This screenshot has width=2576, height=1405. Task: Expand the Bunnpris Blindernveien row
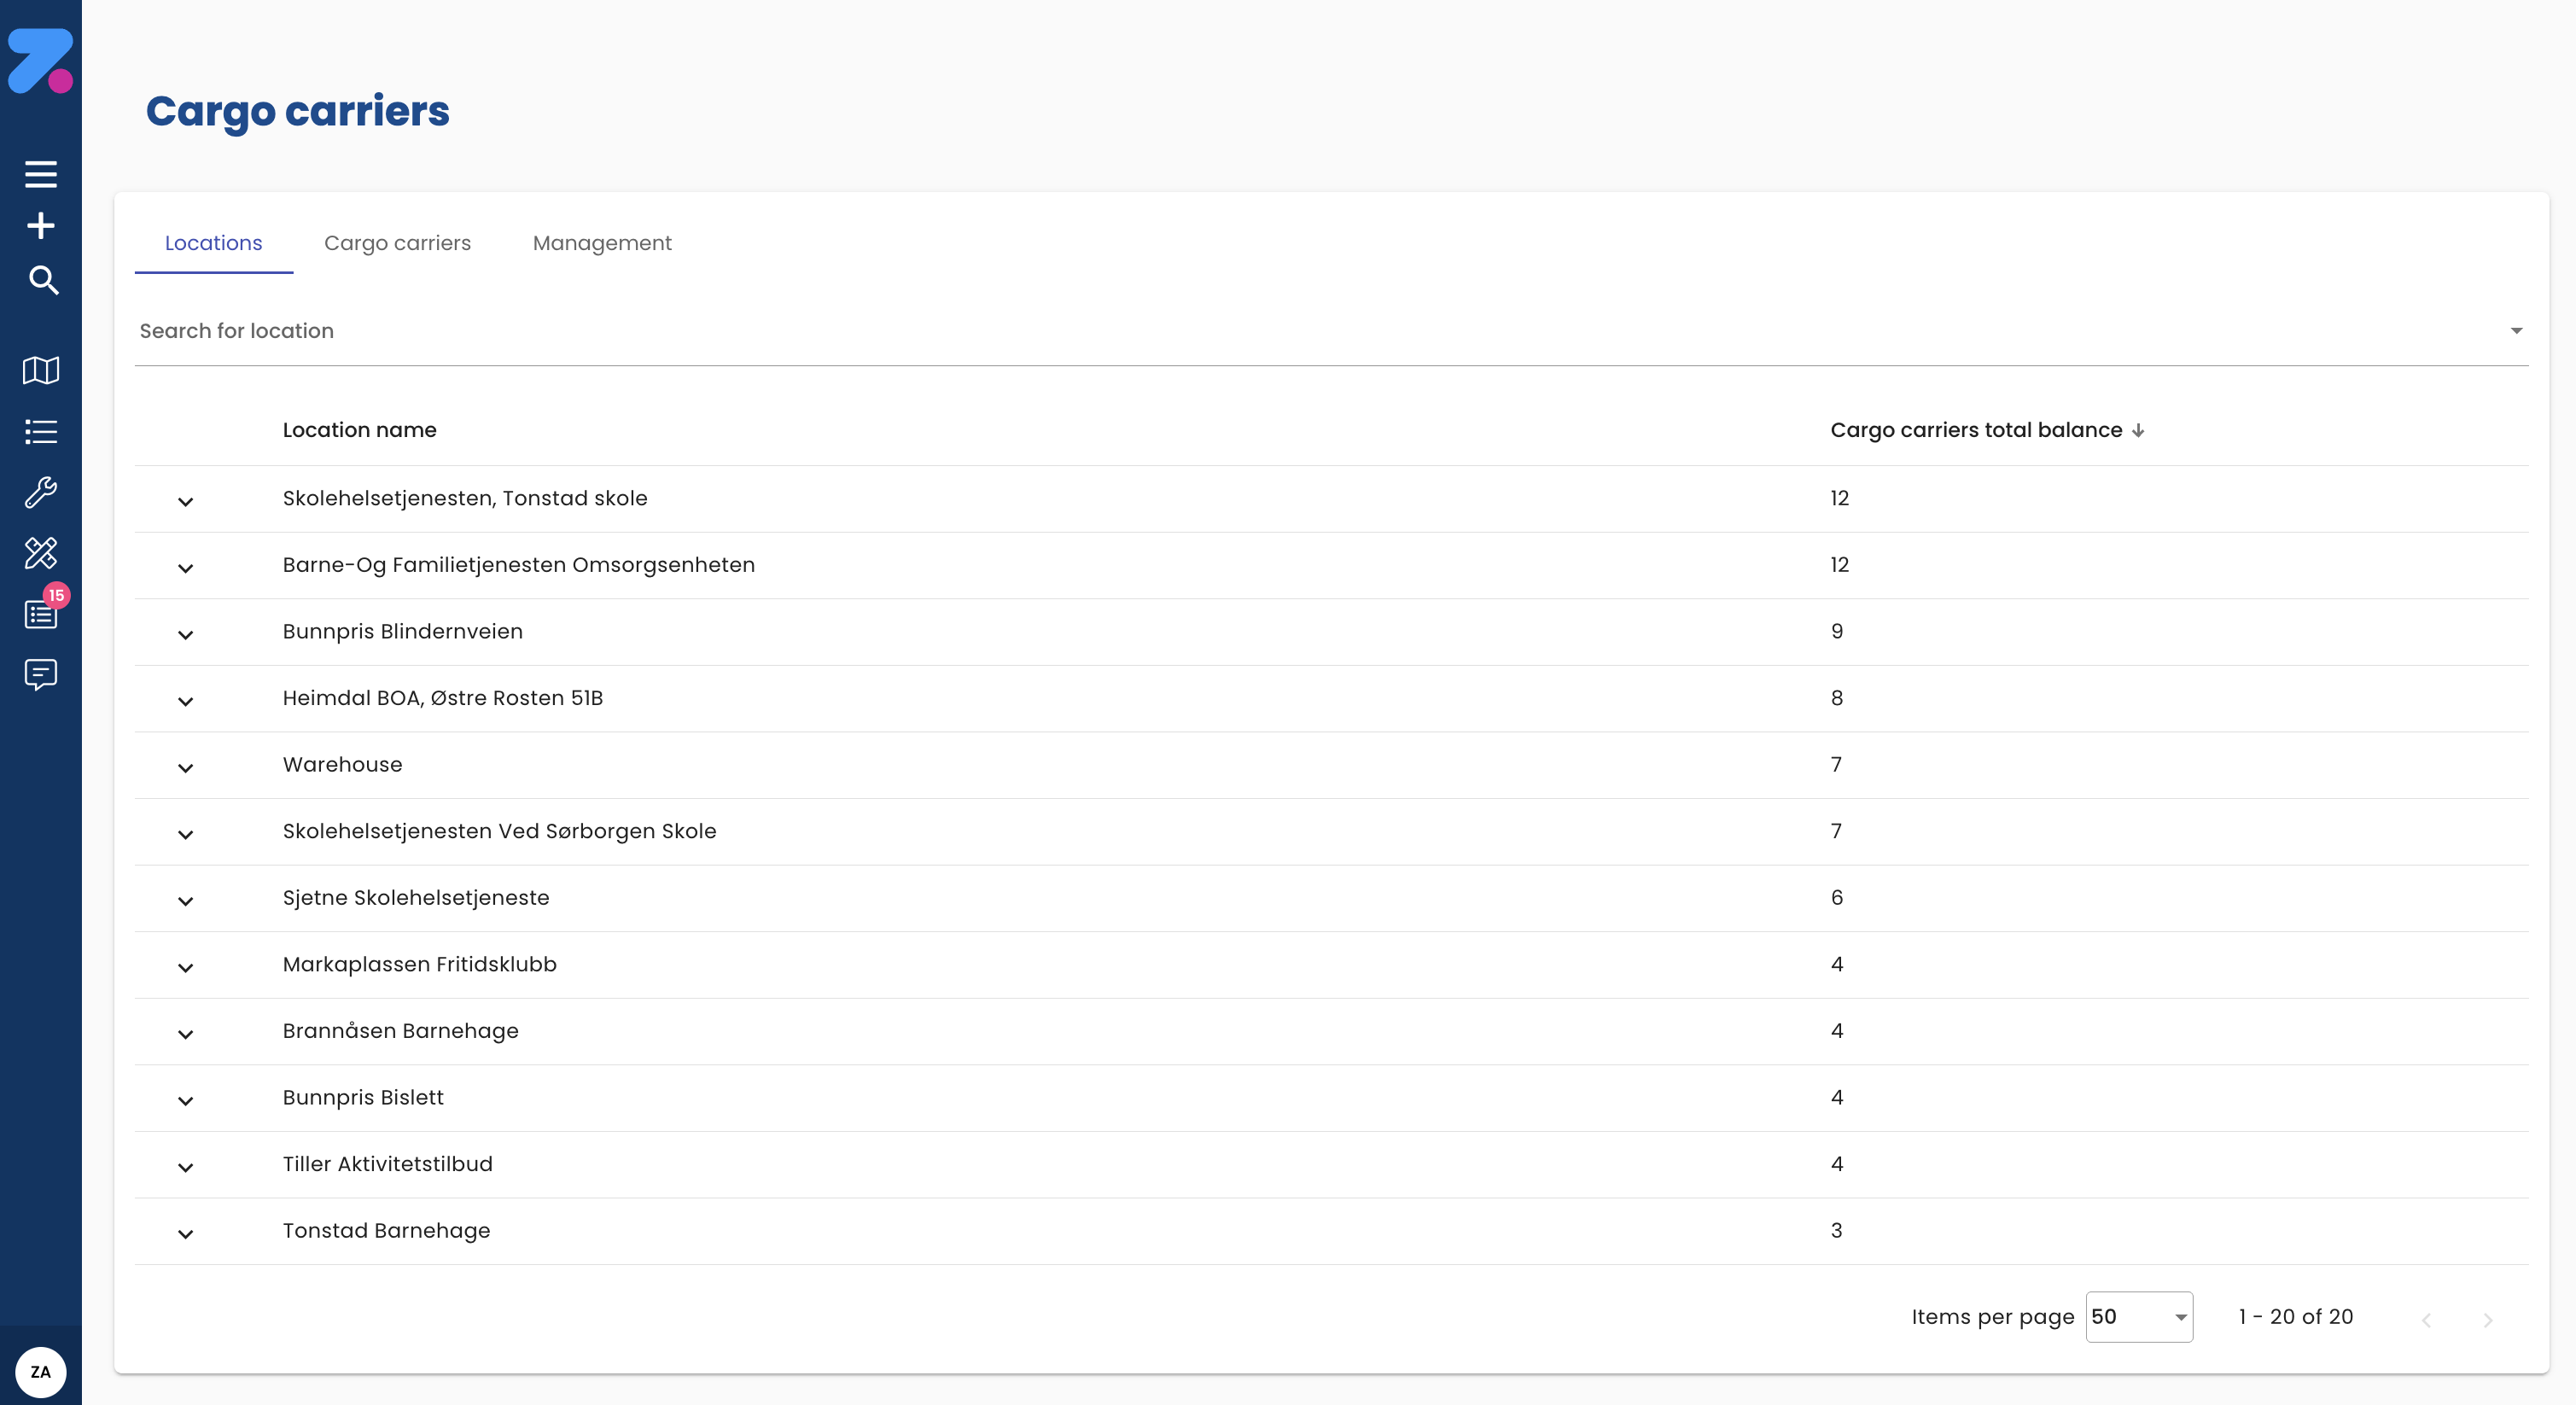pos(185,635)
